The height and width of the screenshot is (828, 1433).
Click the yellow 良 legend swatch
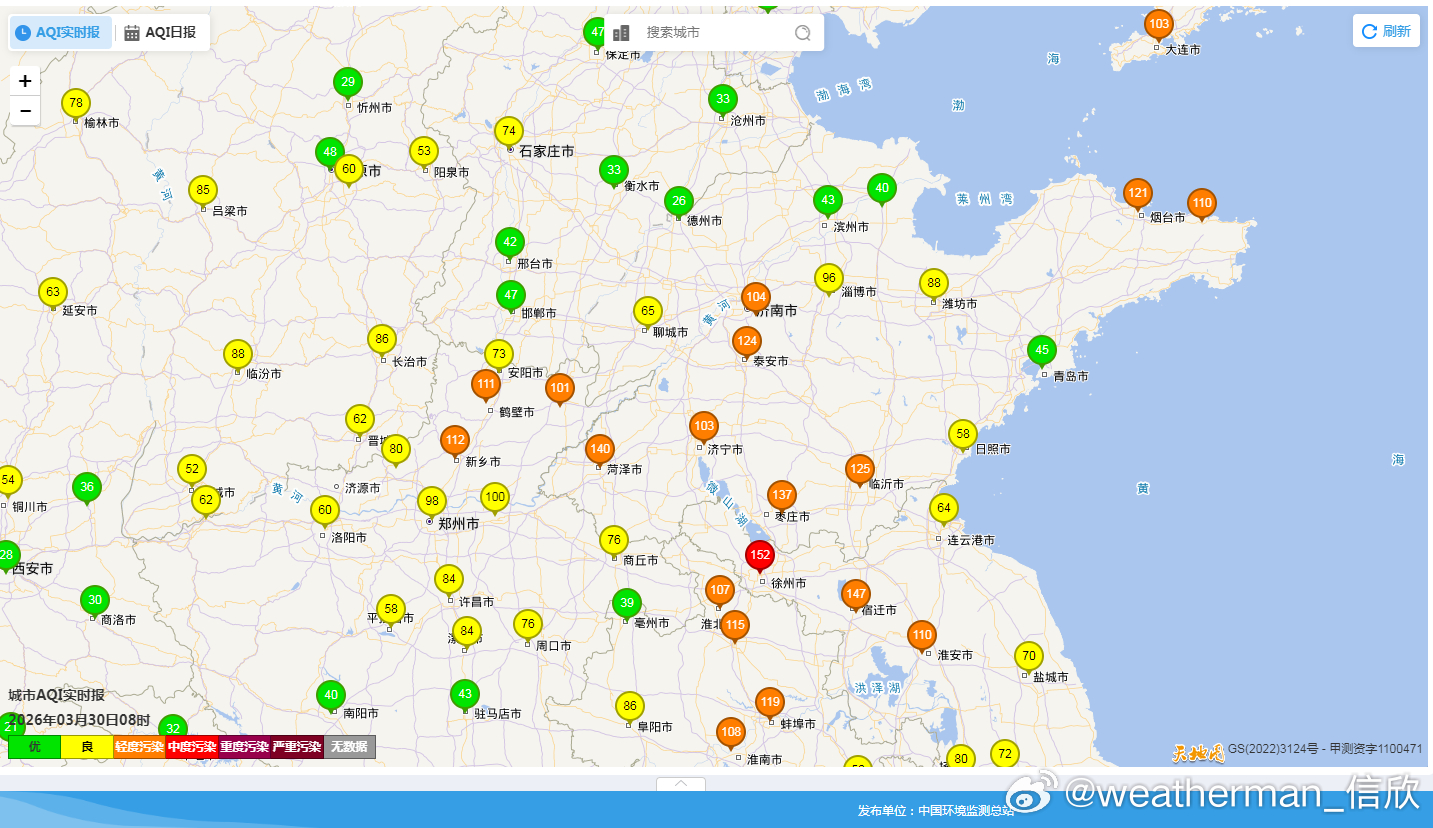[87, 747]
